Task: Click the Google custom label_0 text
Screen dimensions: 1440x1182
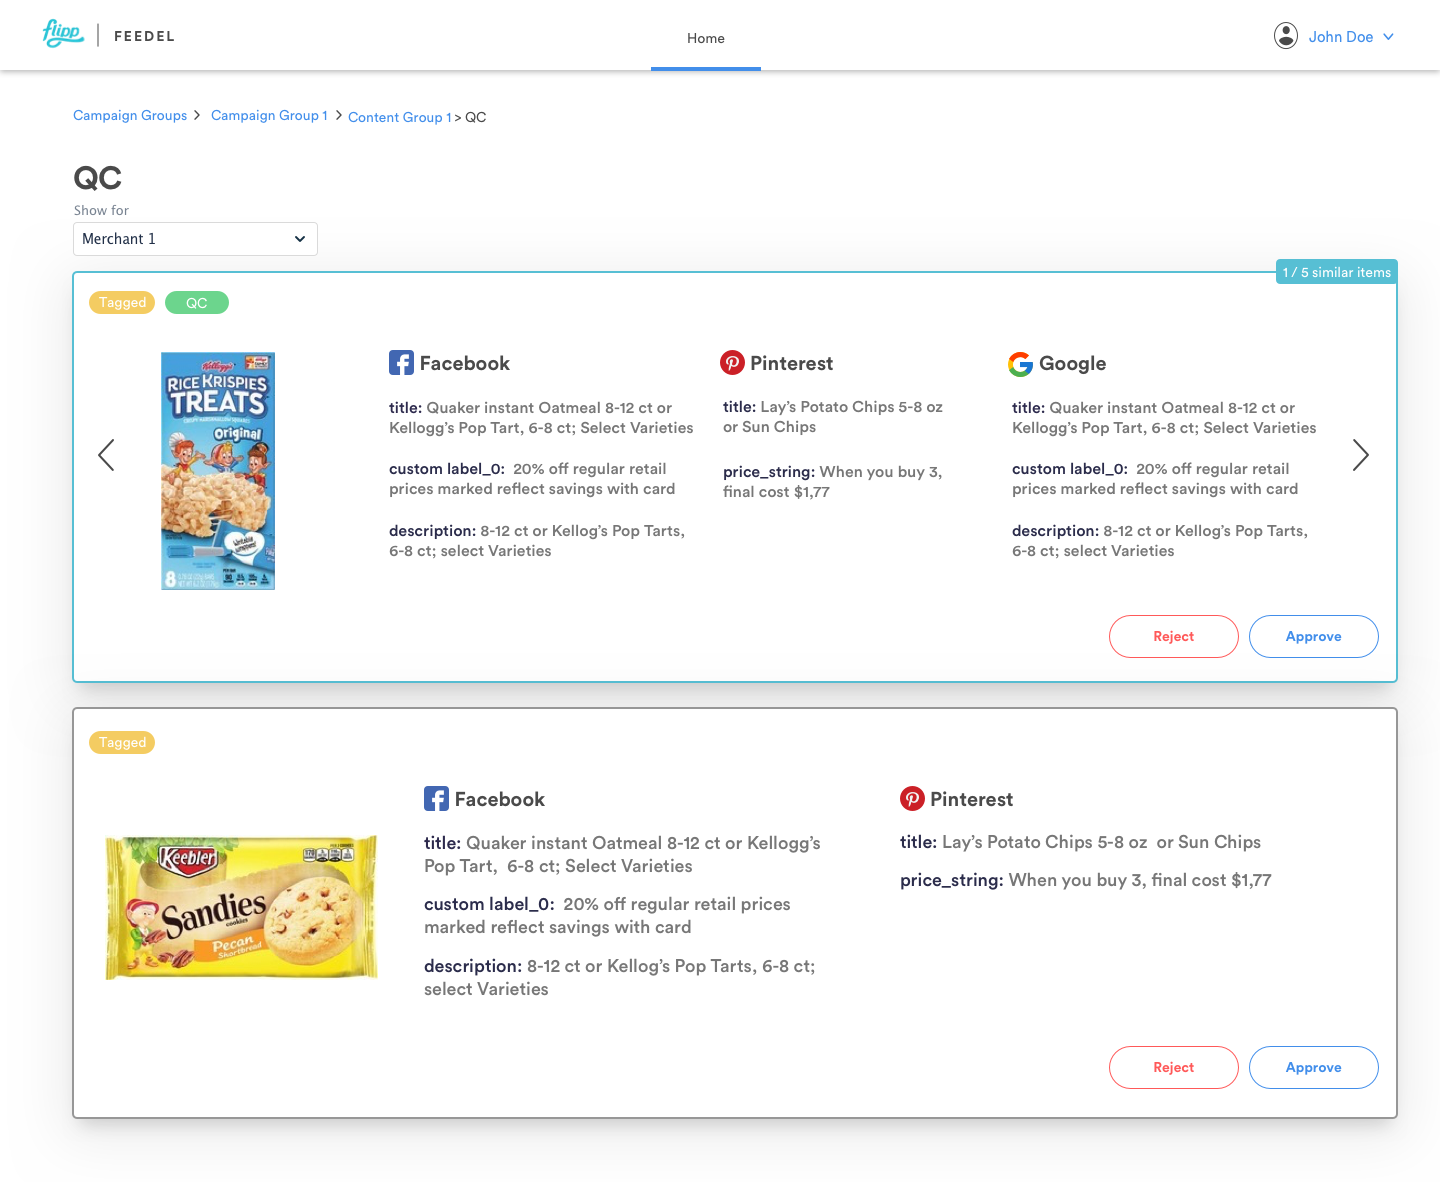Action: click(x=1155, y=479)
